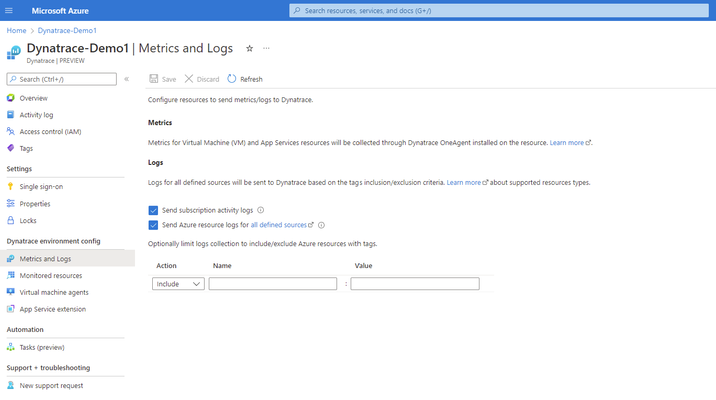Favorite this resource with the star icon

click(x=249, y=48)
